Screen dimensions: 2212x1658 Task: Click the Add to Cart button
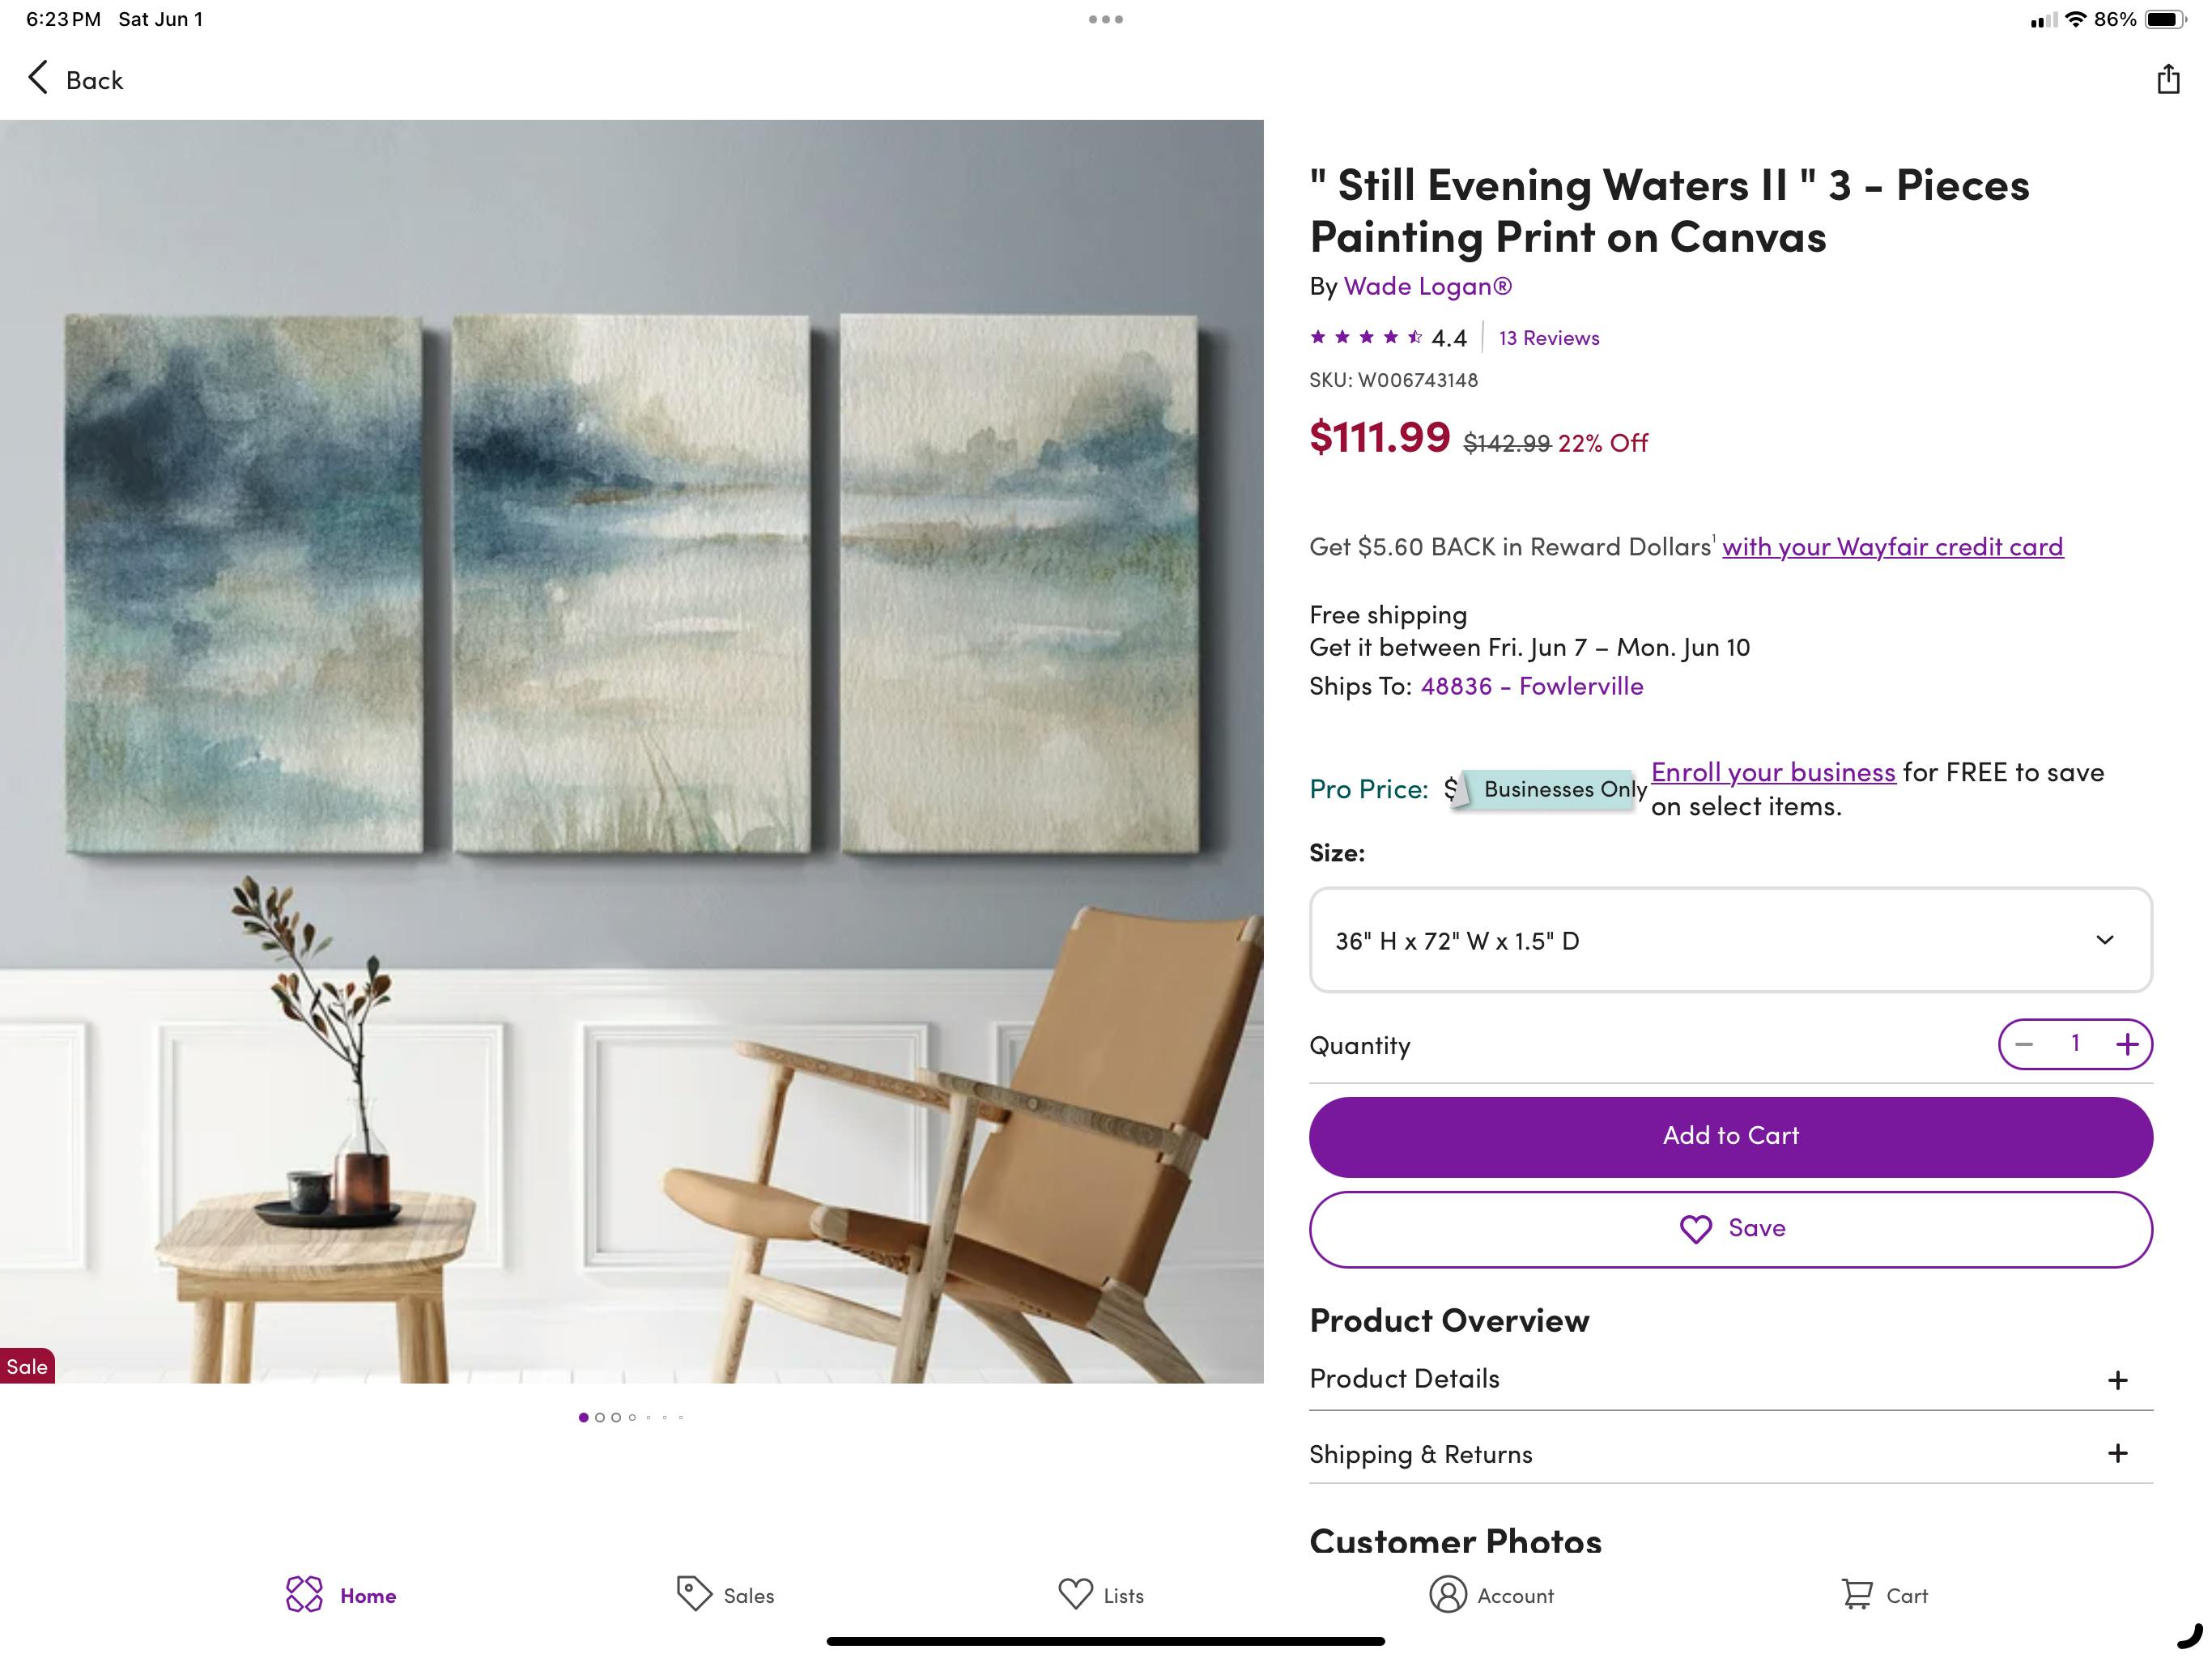click(1730, 1136)
